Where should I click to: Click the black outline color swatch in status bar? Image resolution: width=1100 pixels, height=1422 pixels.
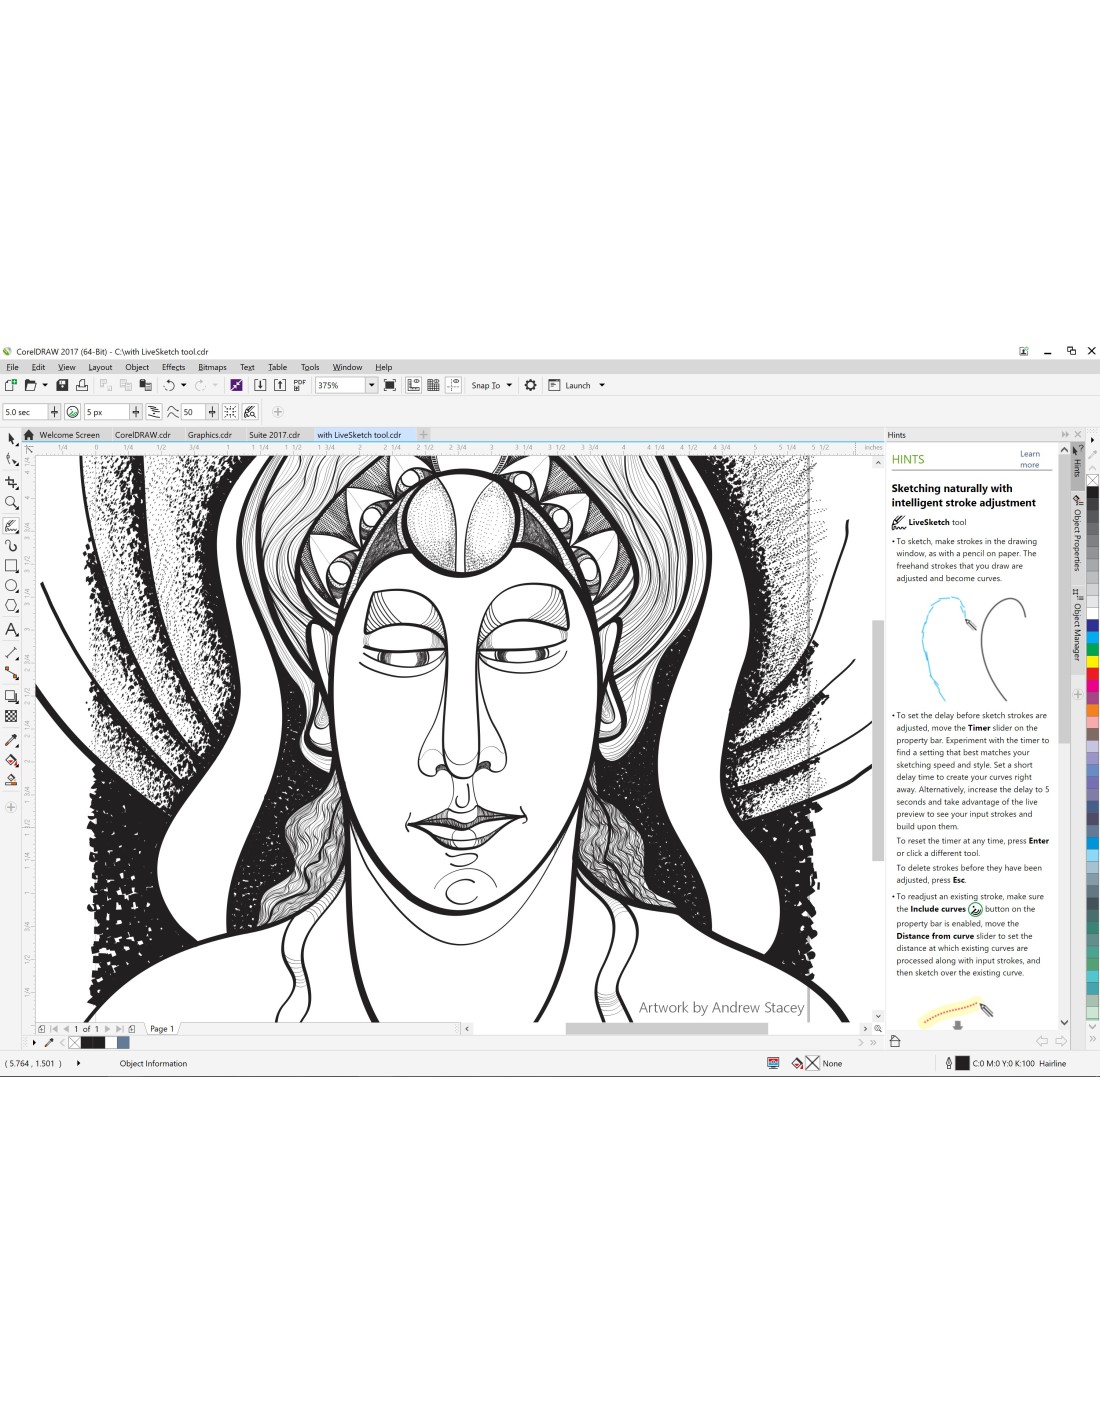(x=962, y=1063)
